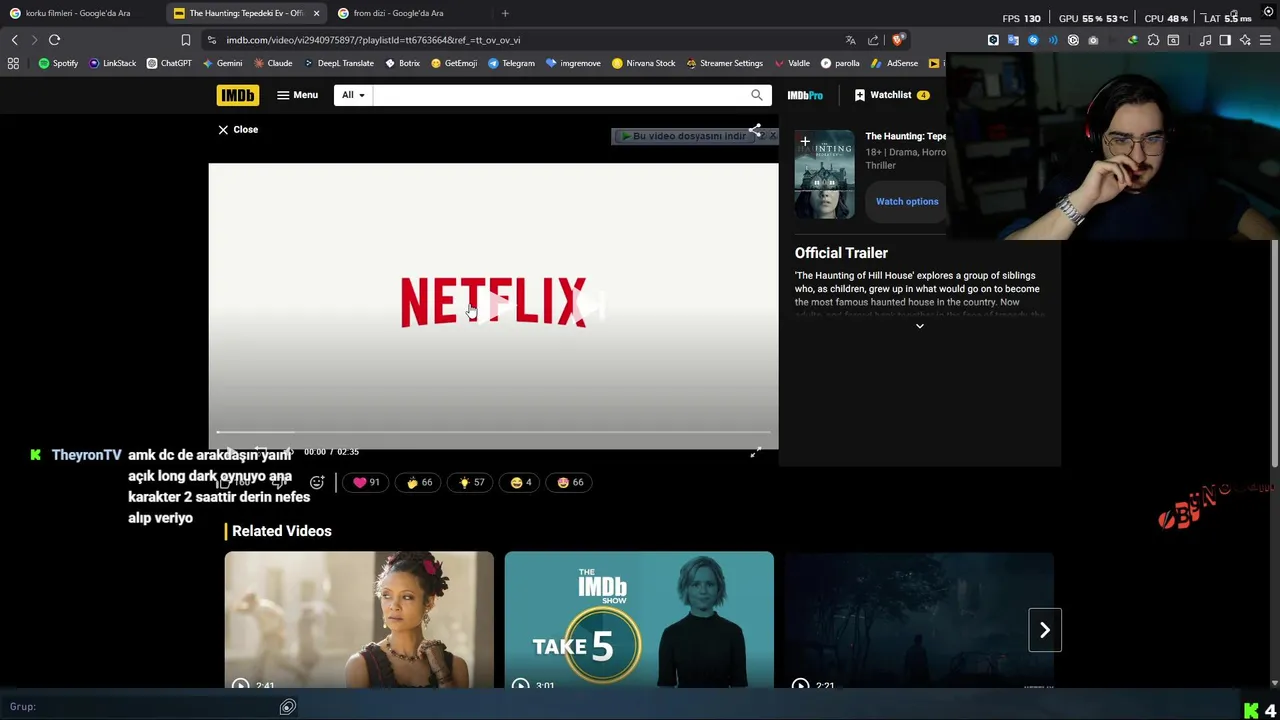The image size is (1280, 720).
Task: Close the video player view
Action: 238,129
